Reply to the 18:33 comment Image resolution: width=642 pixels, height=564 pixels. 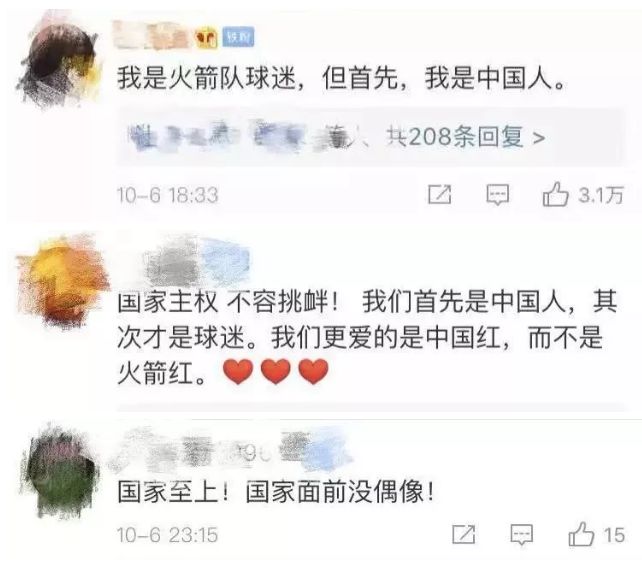[x=497, y=194]
